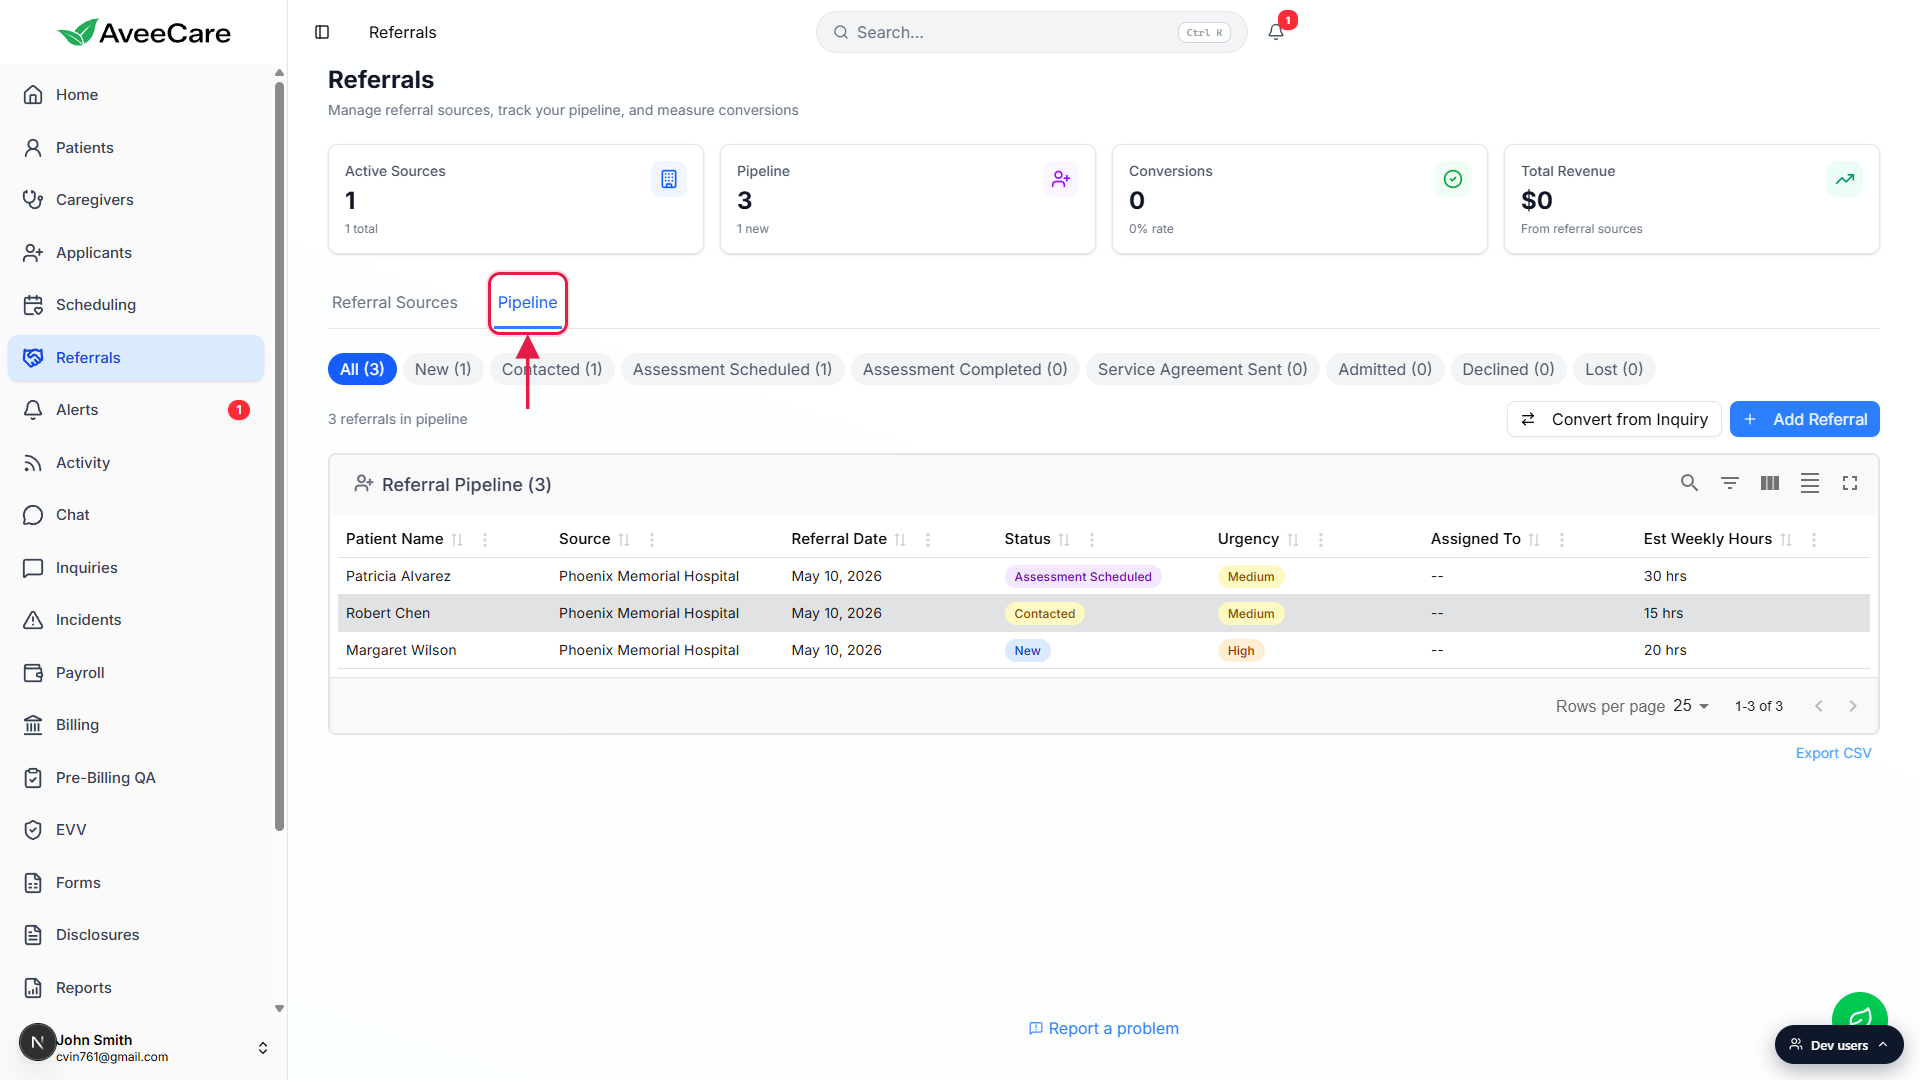Sort by Patient Name column
1920x1080 pixels.
(457, 540)
